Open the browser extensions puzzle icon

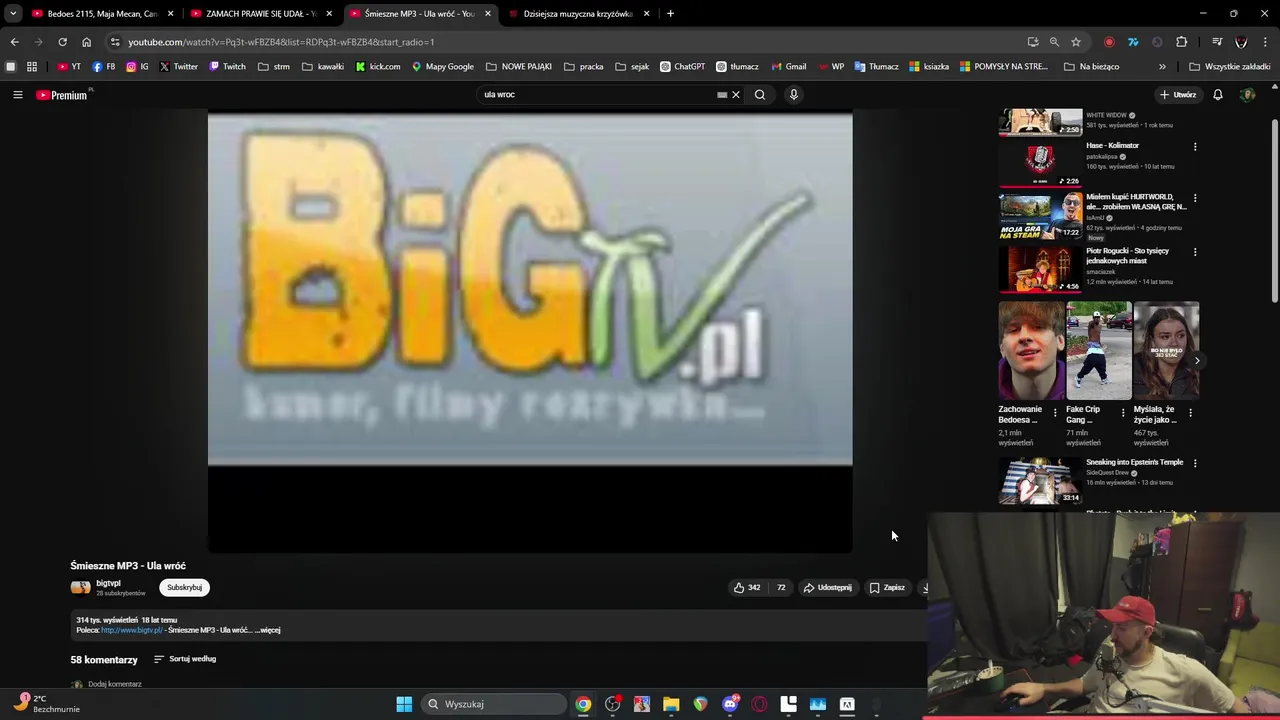tap(1182, 42)
